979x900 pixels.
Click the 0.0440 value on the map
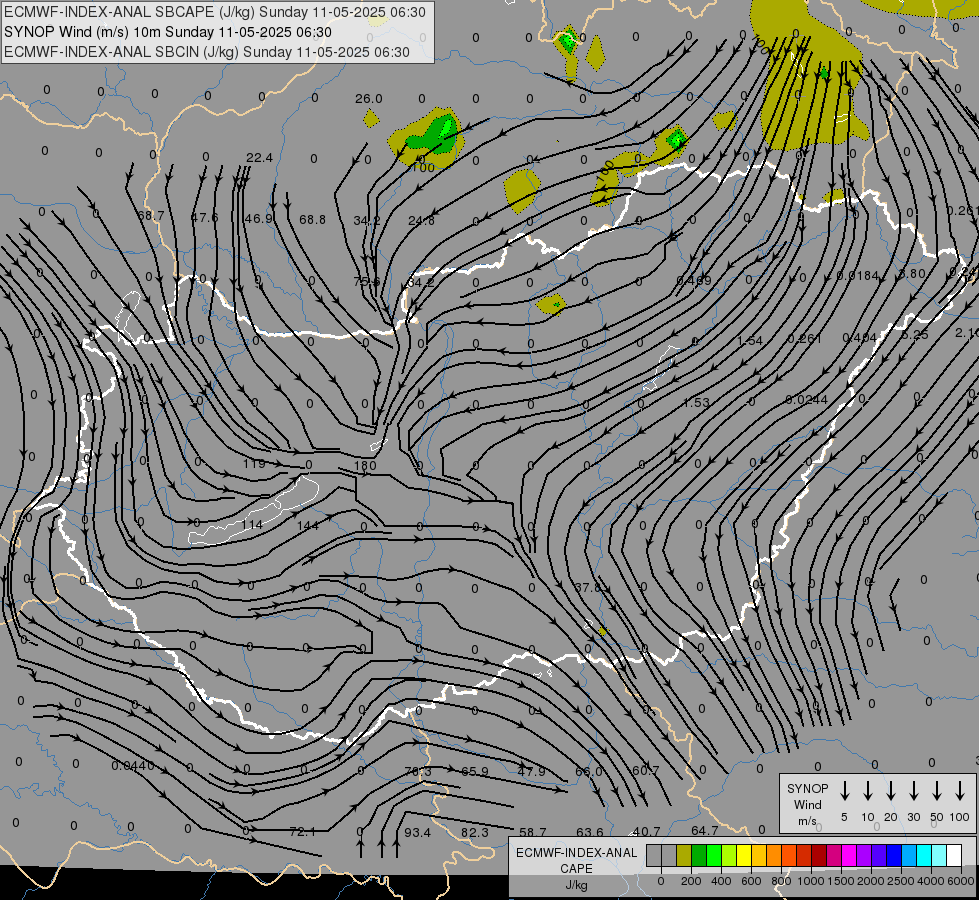pos(133,766)
